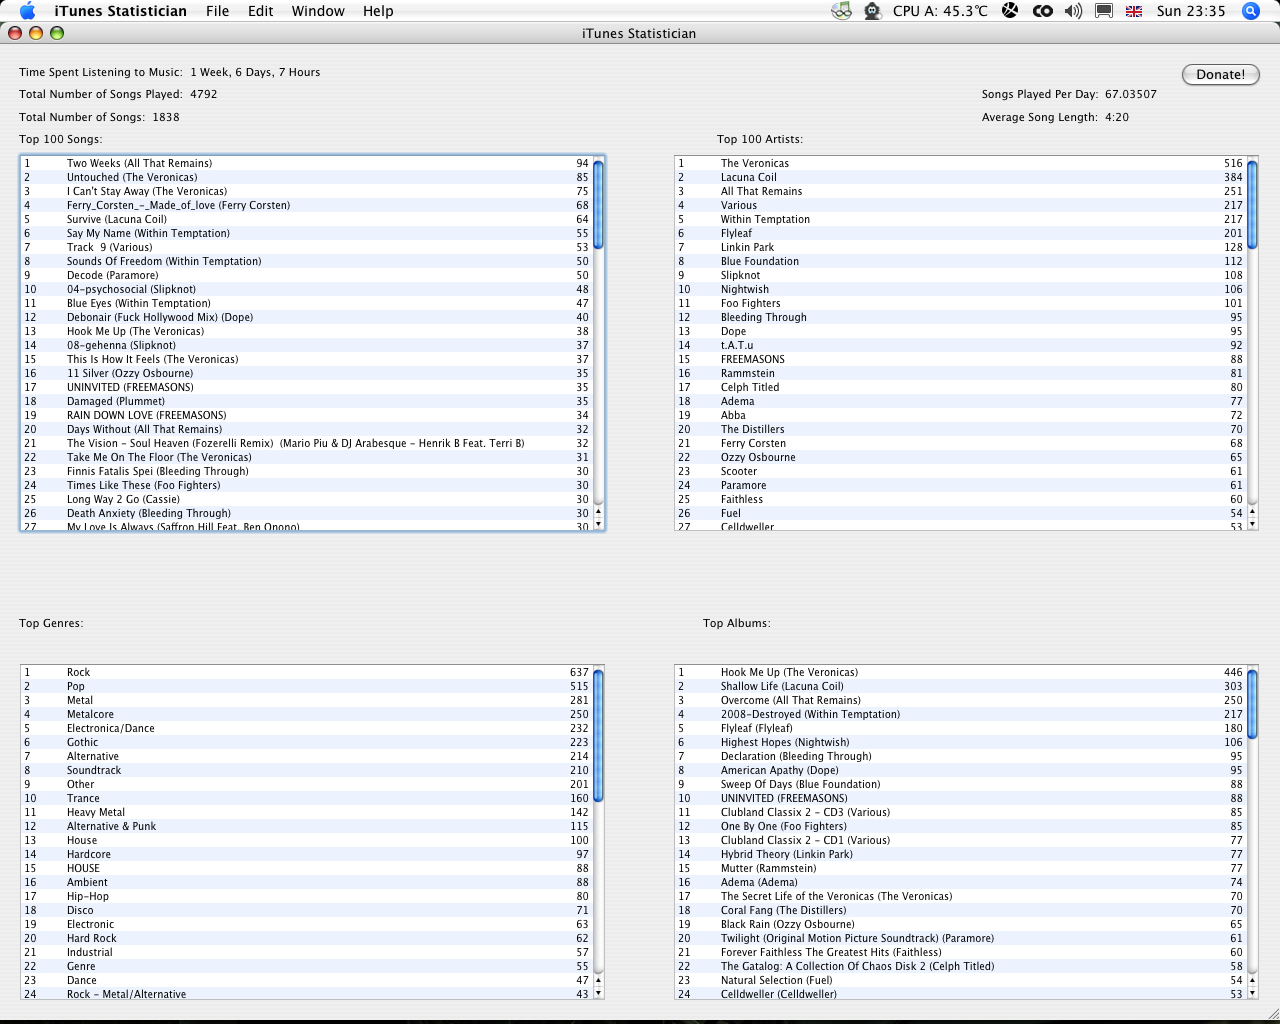The height and width of the screenshot is (1024, 1280).
Task: Select the song RAIN DOWN LOVE (FREEMASONS)
Action: (x=307, y=415)
